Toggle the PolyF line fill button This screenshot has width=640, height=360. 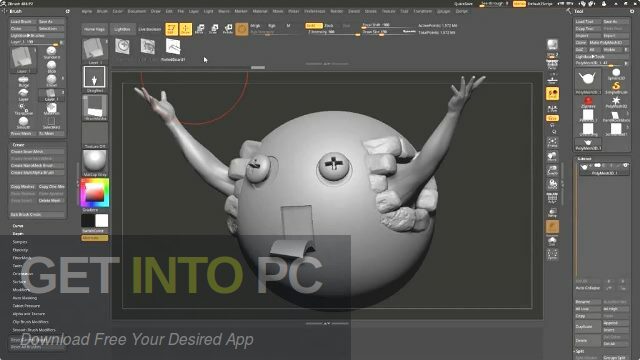coord(552,199)
